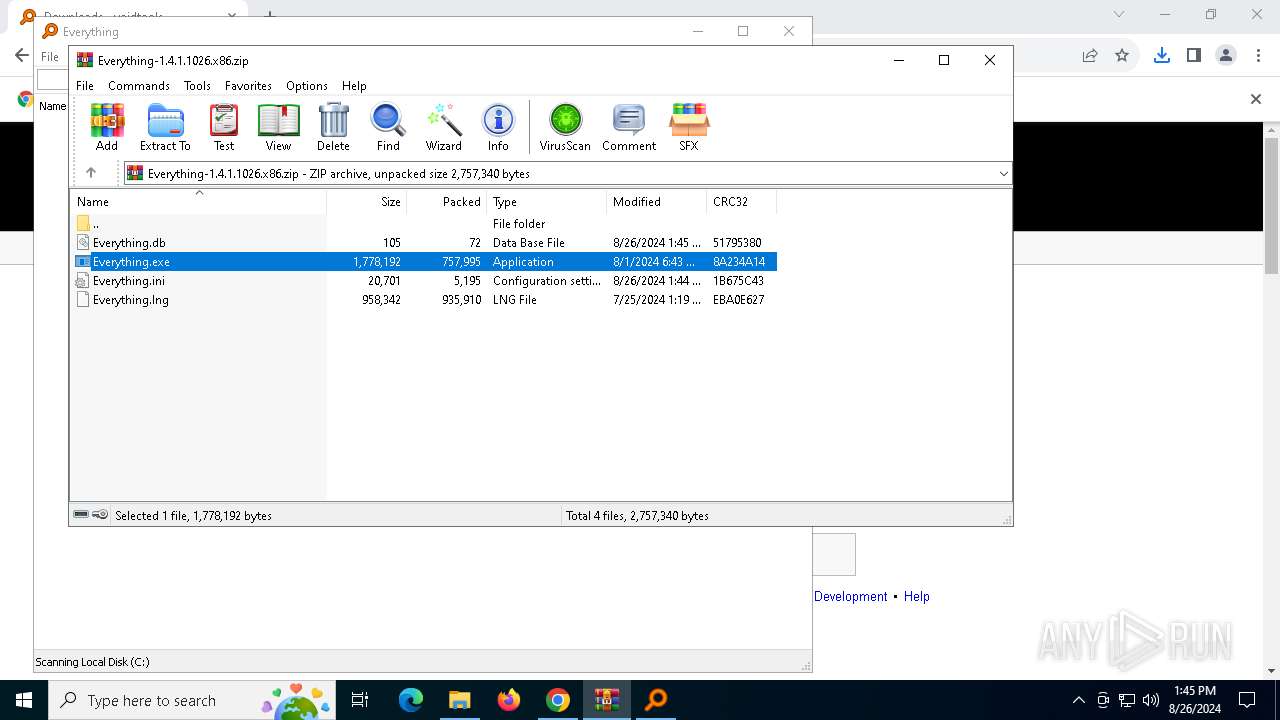The image size is (1280, 720).
Task: Click the Help link in browser page
Action: [917, 596]
